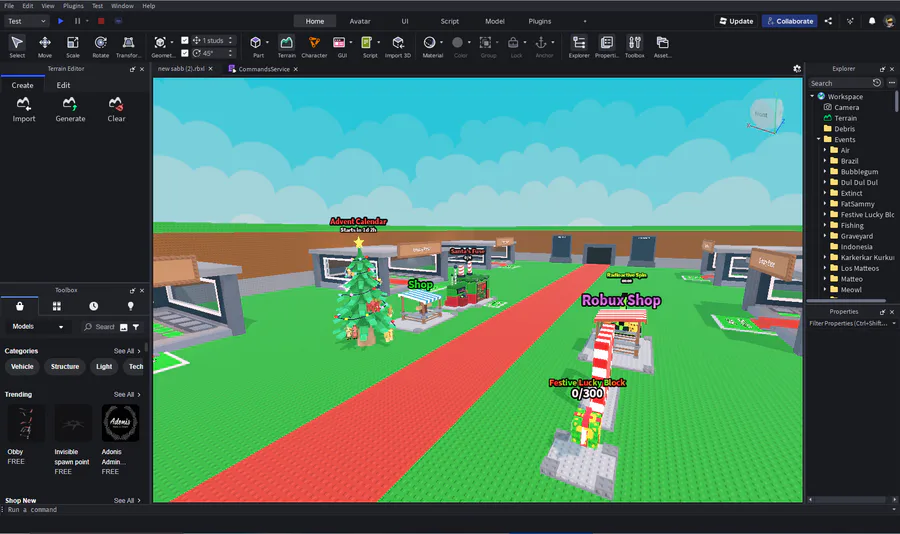Toggle move snapping checkbox for studs
Viewport: 900px width, 534px height.
(185, 40)
